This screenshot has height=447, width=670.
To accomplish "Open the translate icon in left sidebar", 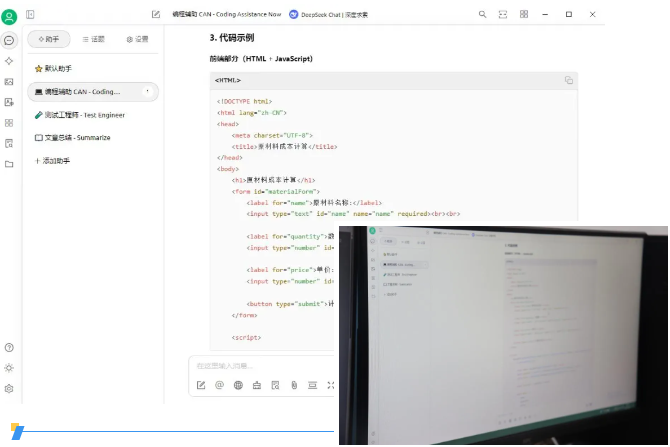I will point(9,102).
